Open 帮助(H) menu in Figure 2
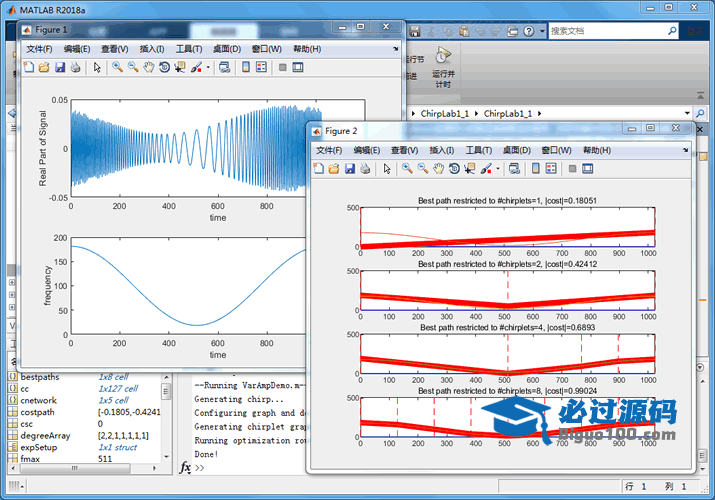715x500 pixels. pyautogui.click(x=597, y=150)
